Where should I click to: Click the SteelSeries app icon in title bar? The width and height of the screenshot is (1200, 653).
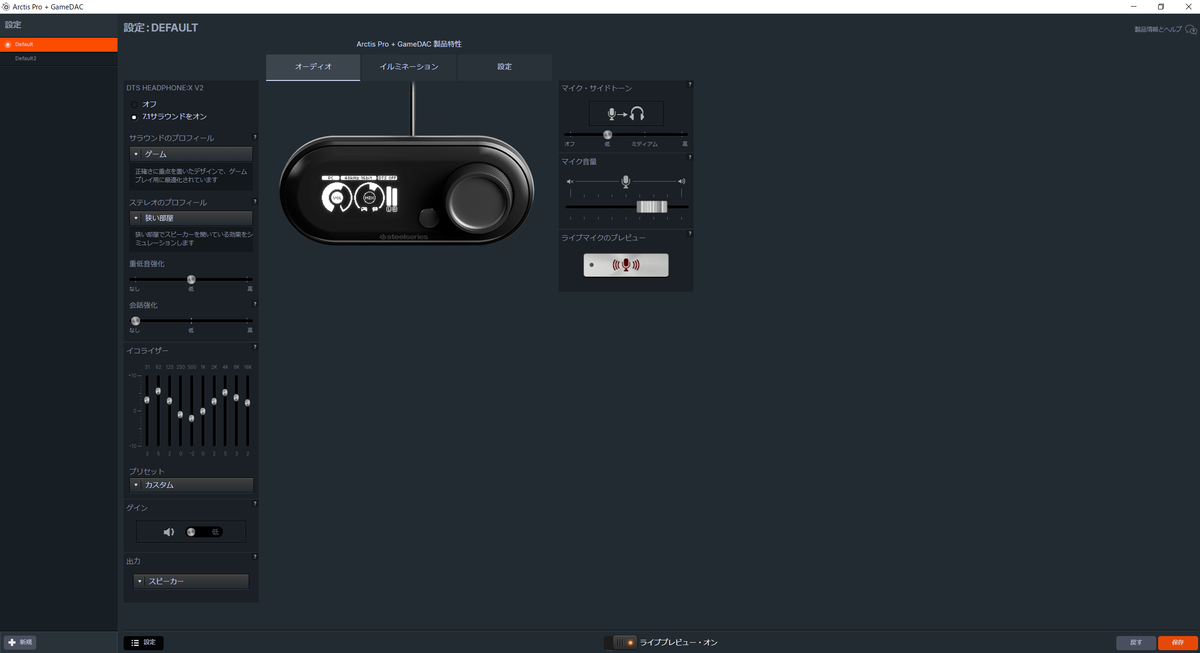(x=6, y=6)
